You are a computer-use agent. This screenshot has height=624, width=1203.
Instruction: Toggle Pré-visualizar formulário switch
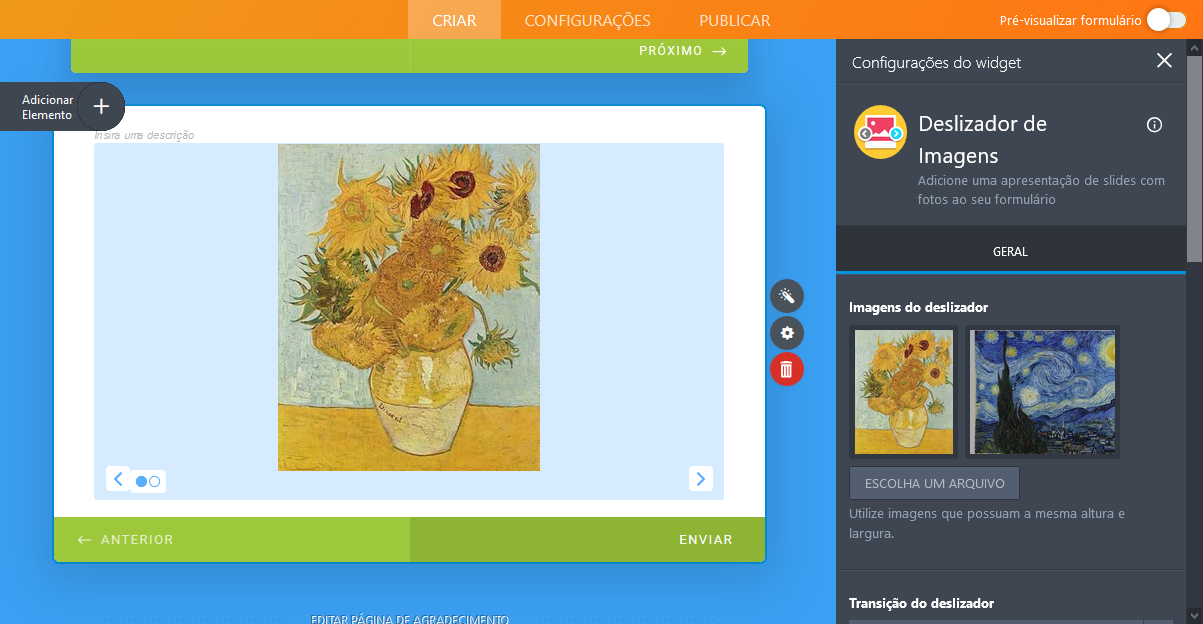(x=1165, y=19)
